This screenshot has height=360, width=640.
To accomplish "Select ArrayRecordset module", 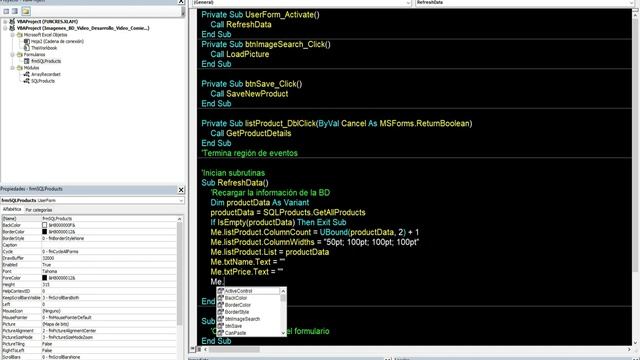I will pyautogui.click(x=46, y=74).
